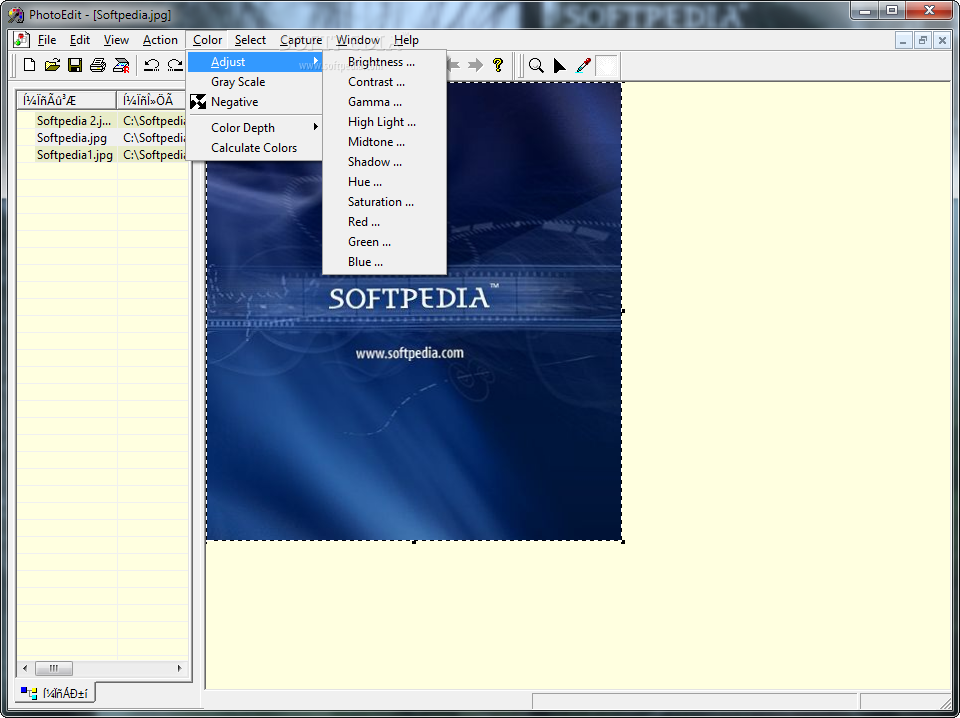960x718 pixels.
Task: Open the Gamma adjustment
Action: (384, 102)
